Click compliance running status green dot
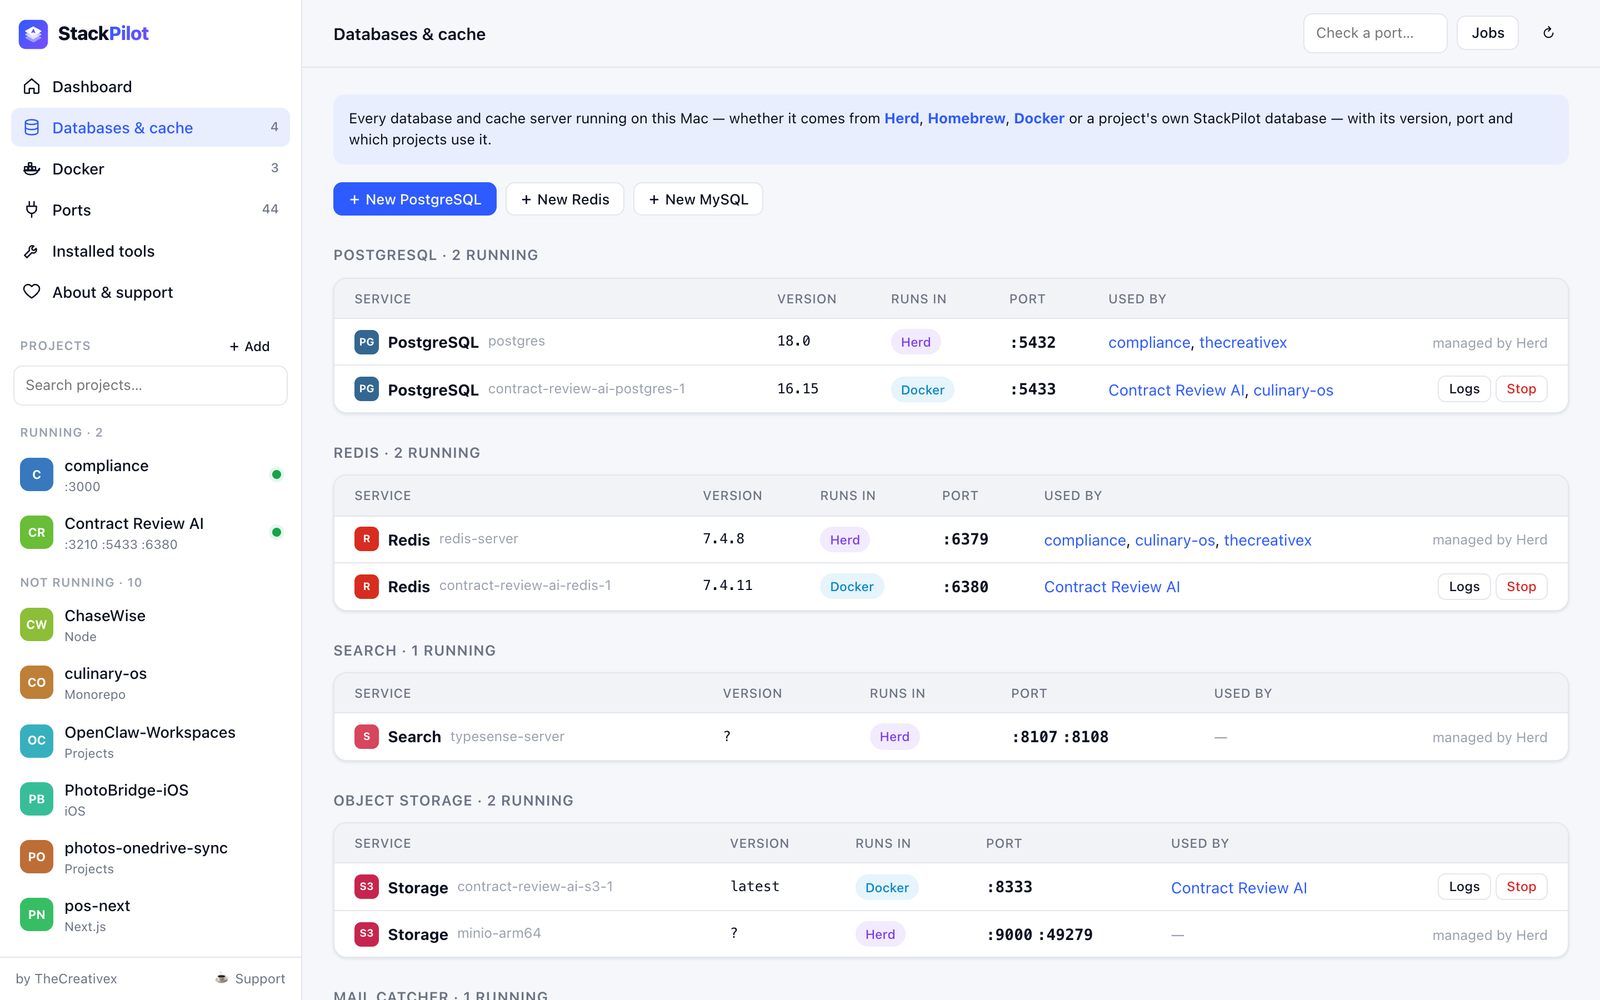1600x1000 pixels. click(276, 474)
